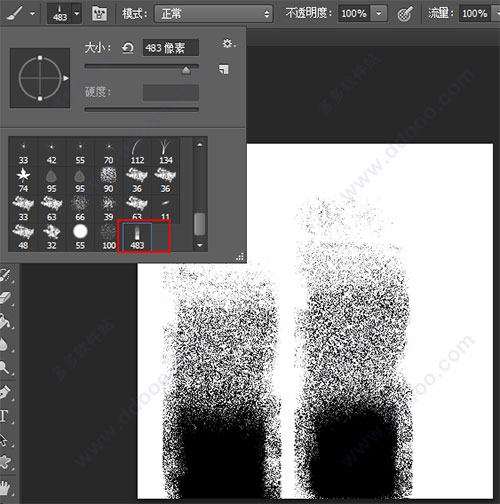Select the Eraser tool
This screenshot has height=504, width=500.
click(x=6, y=298)
